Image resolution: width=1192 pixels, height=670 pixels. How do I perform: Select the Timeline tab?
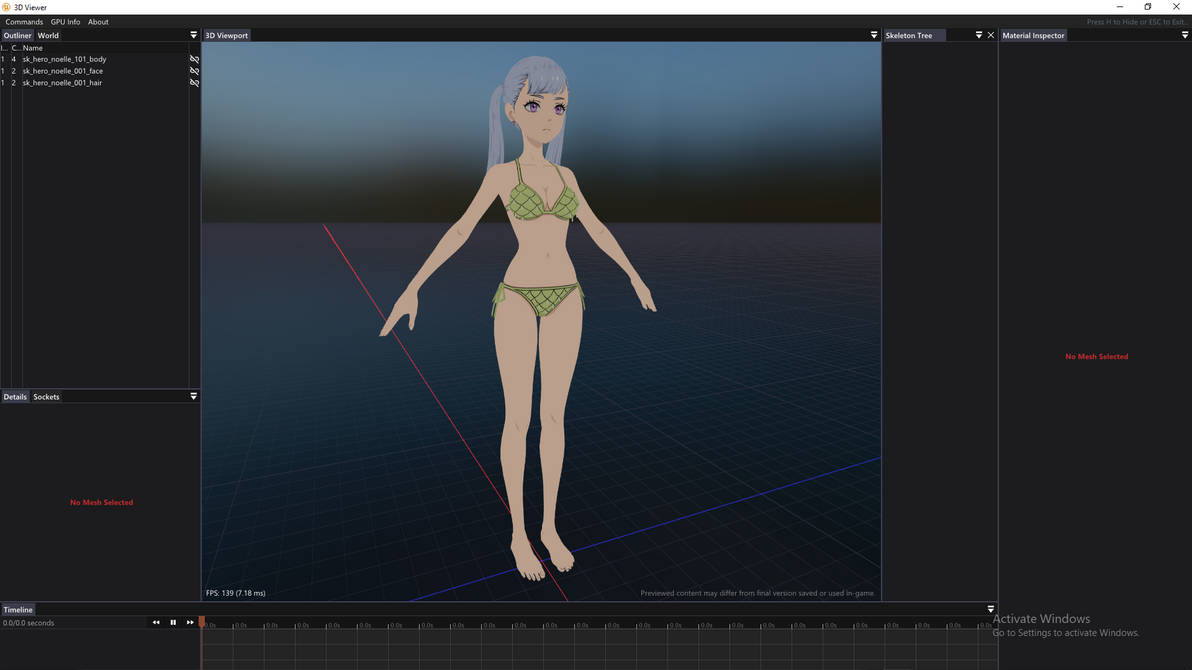point(17,609)
